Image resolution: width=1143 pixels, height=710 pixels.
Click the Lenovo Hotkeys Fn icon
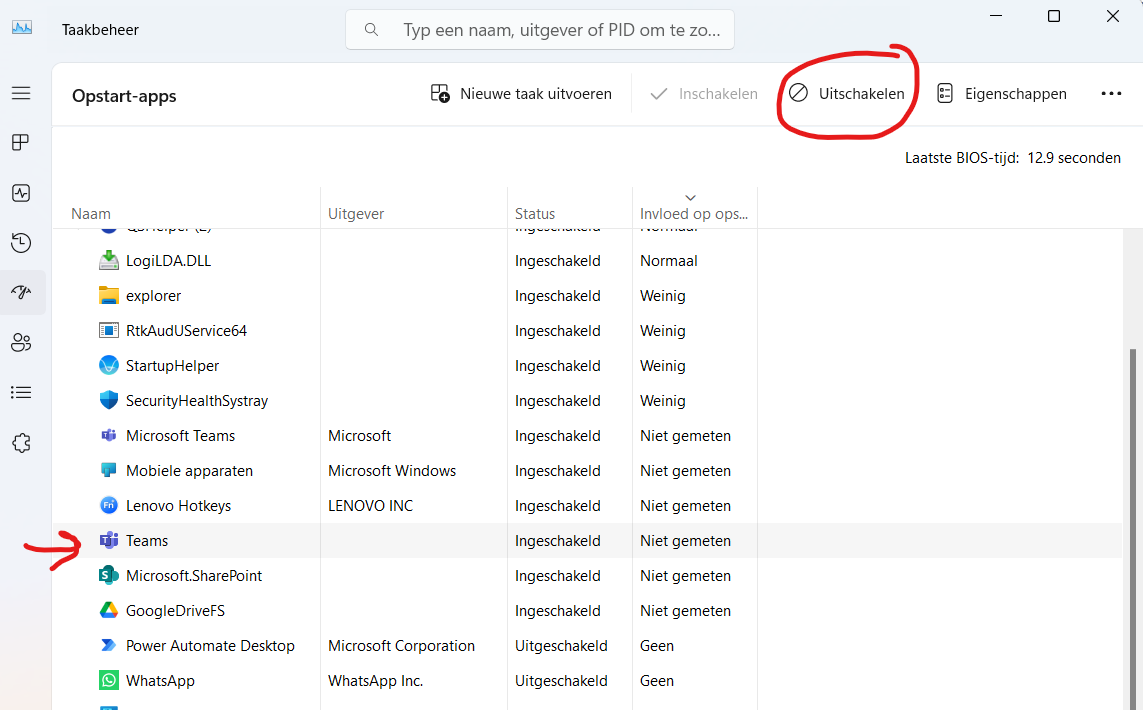pyautogui.click(x=109, y=505)
